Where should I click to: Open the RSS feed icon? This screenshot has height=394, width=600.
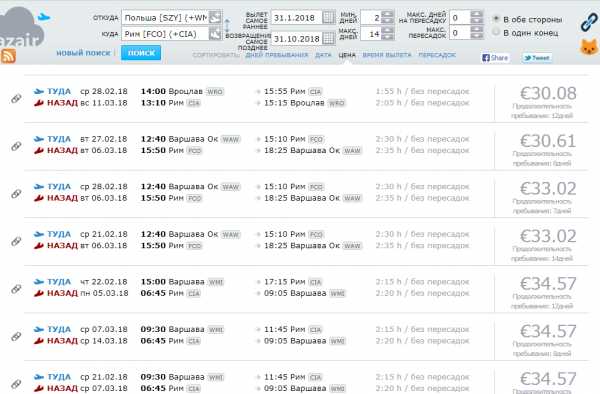point(8,56)
